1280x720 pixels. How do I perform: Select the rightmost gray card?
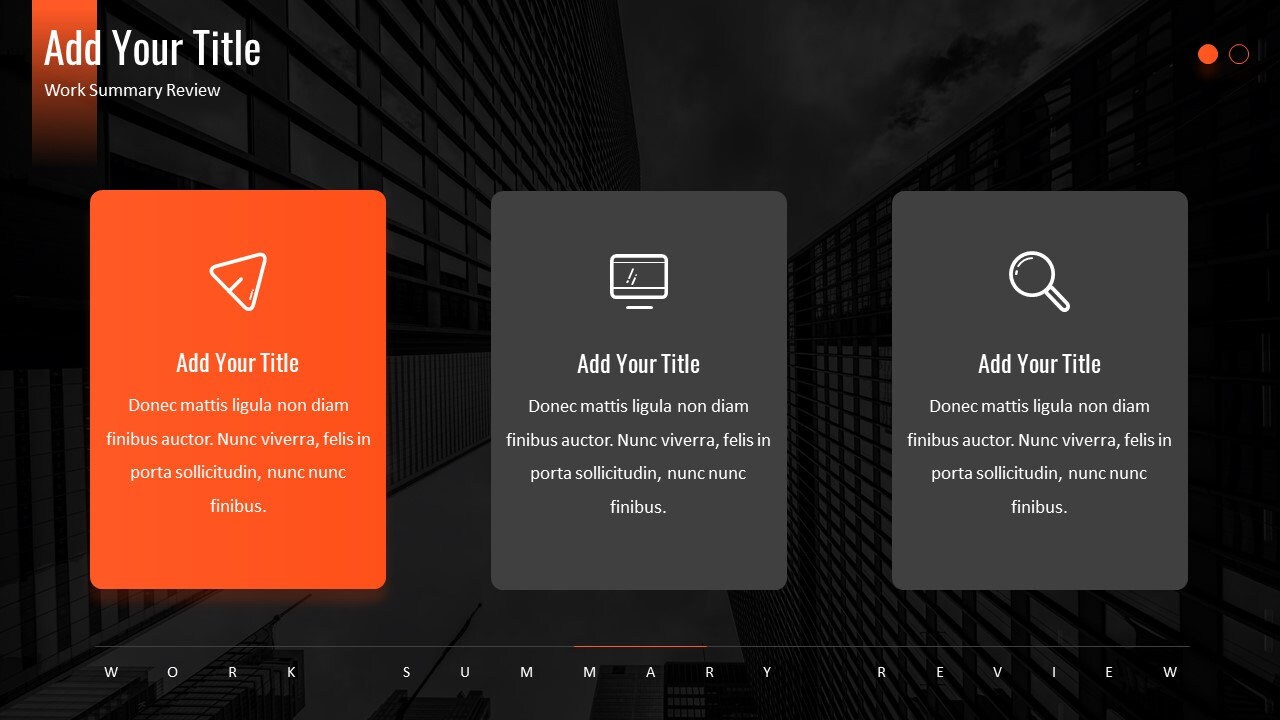(1040, 545)
